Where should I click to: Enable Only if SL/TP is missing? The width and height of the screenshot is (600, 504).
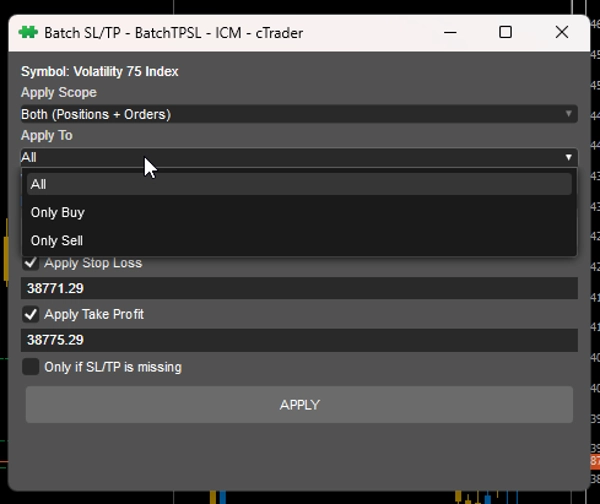(x=31, y=367)
